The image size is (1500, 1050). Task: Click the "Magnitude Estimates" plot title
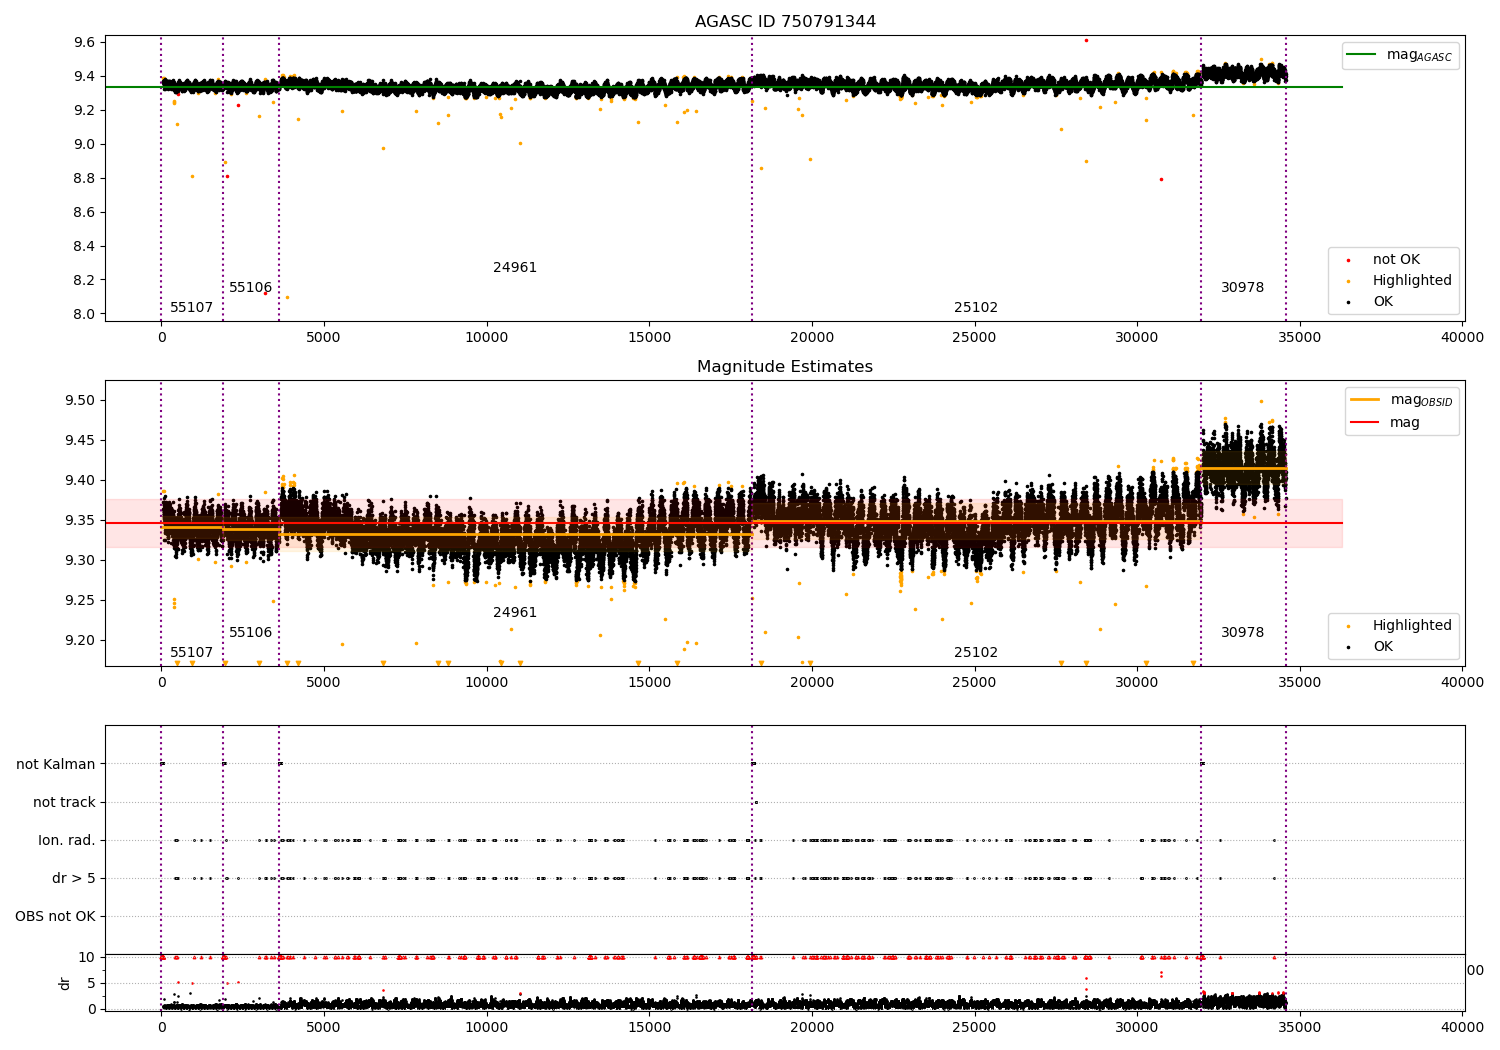tap(785, 367)
